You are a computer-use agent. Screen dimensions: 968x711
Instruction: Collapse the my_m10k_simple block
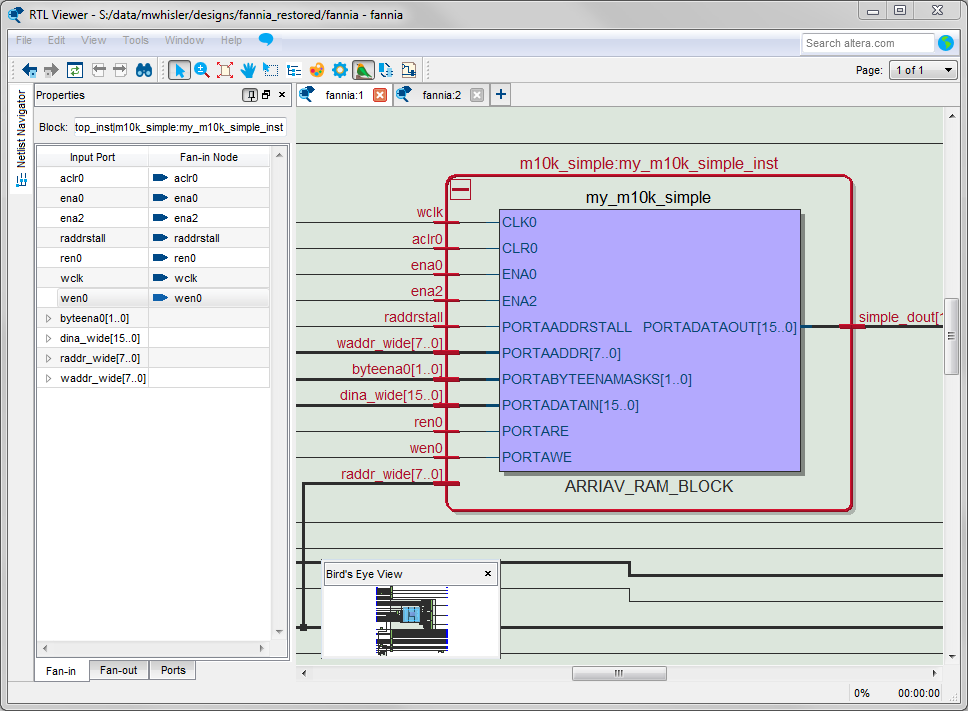tap(461, 190)
